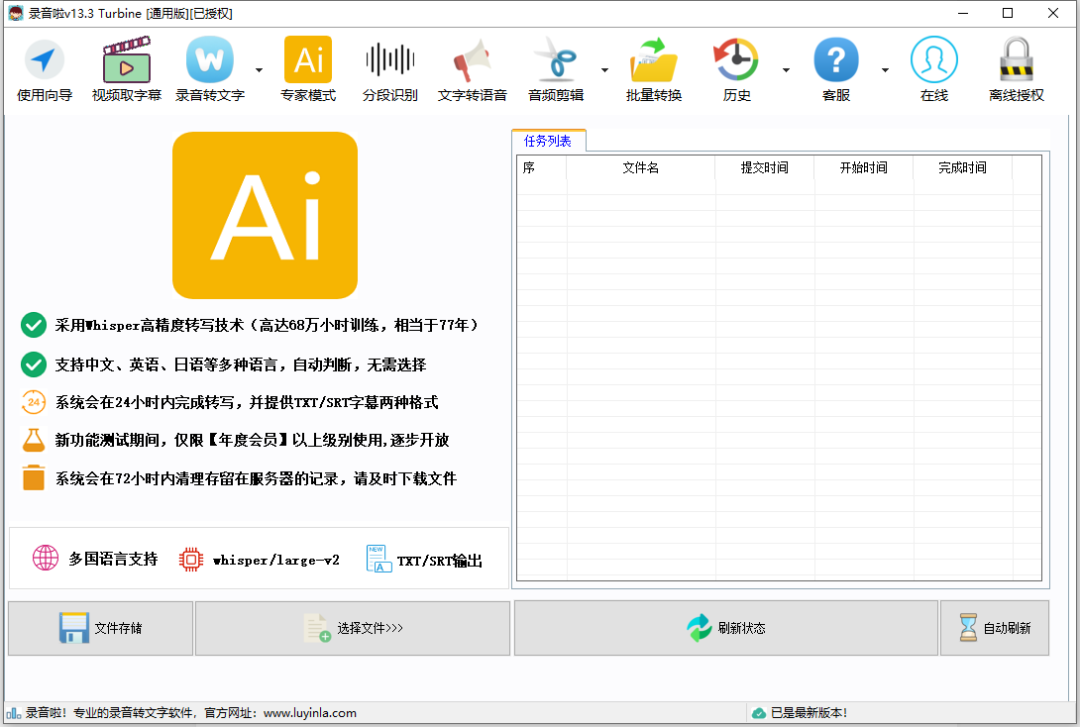Click the 多国语言支持 globe icon
1080x727 pixels.
(x=45, y=557)
